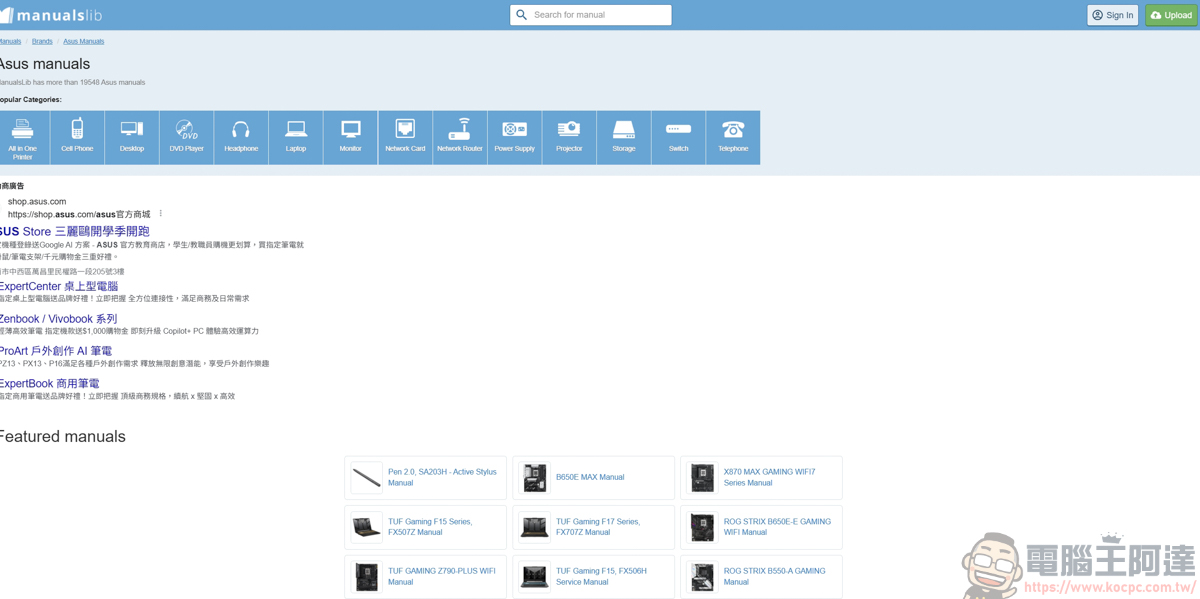This screenshot has width=1200, height=599.
Task: Go to Brands breadcrumb link
Action: 42,41
